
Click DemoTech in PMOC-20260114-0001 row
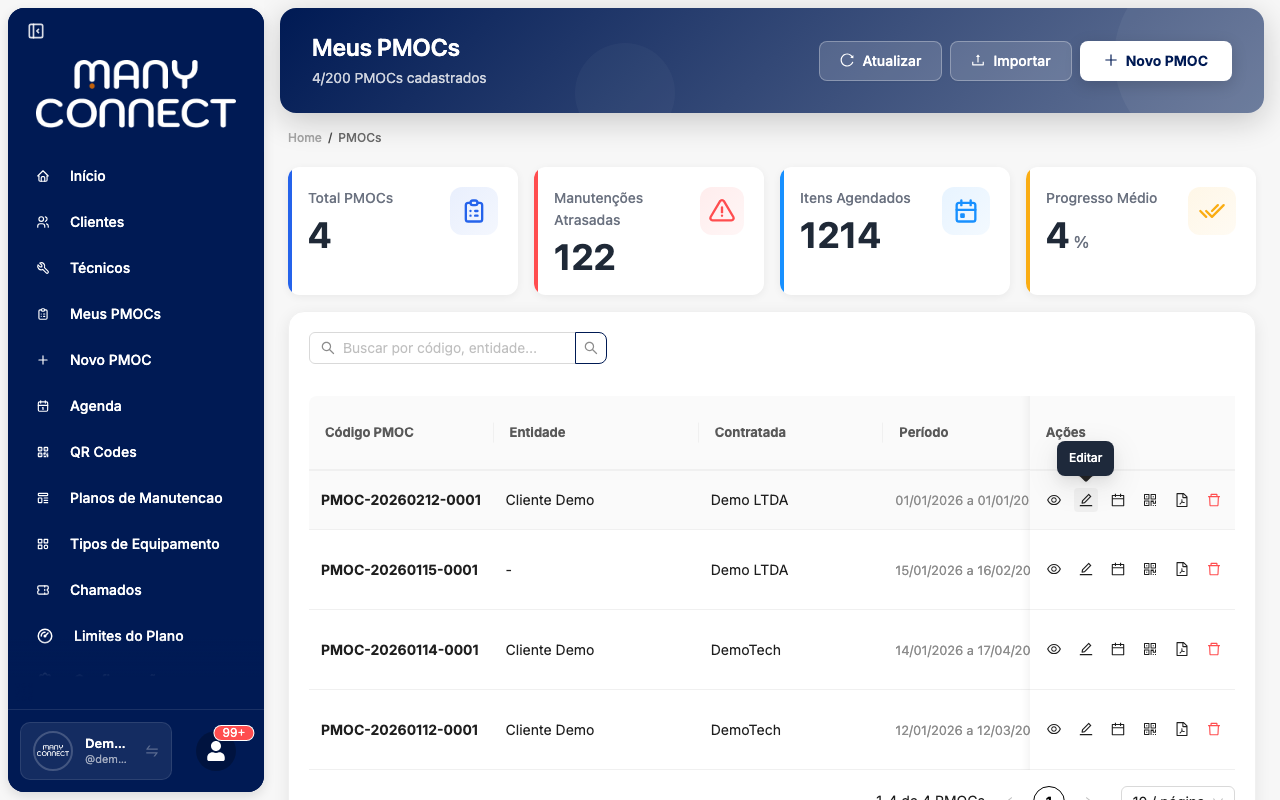[x=746, y=650]
